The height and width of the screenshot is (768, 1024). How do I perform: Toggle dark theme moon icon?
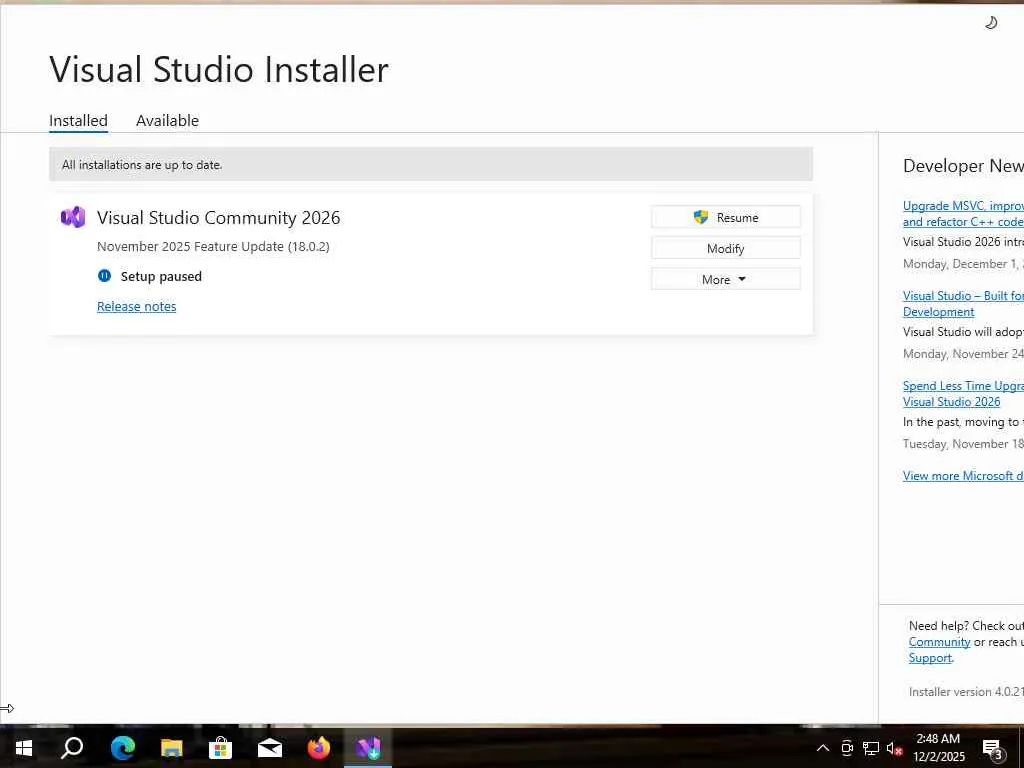[x=991, y=23]
